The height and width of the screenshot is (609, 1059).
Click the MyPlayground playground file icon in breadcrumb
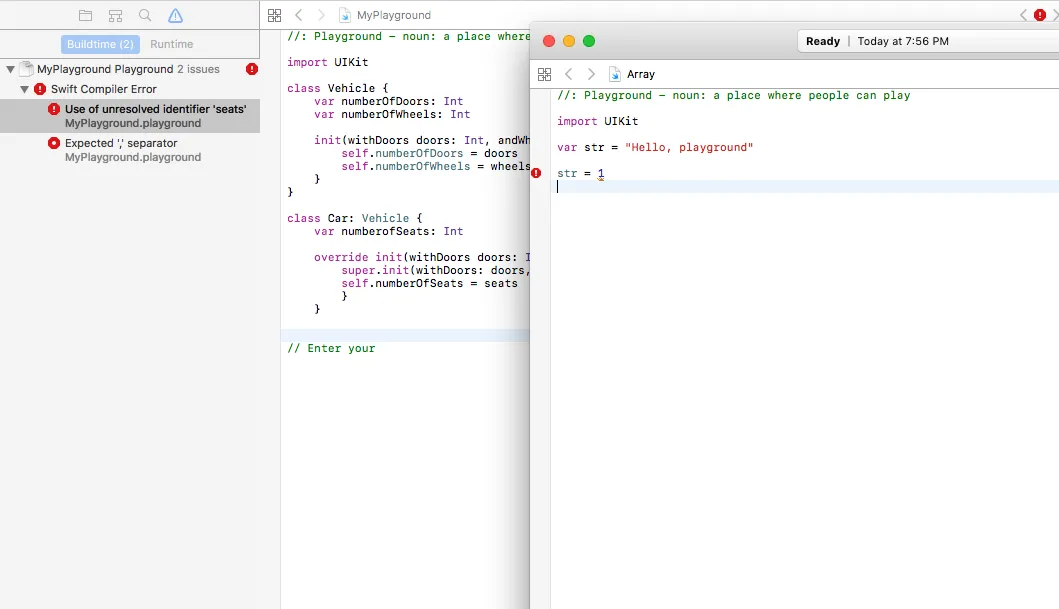coord(345,15)
